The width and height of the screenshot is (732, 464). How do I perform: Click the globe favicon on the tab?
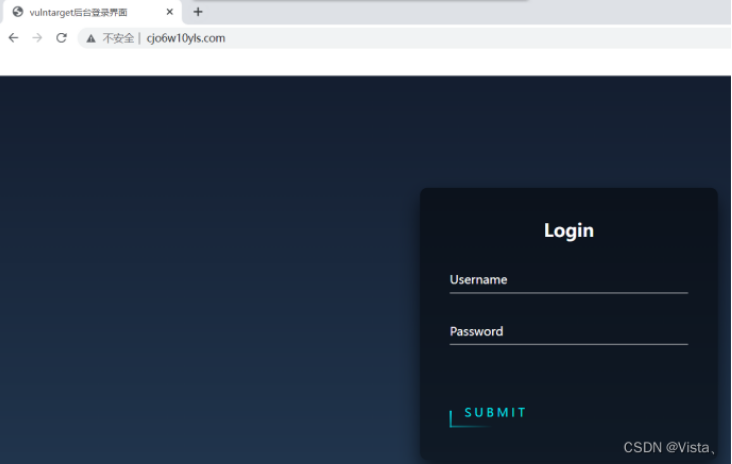(x=18, y=12)
